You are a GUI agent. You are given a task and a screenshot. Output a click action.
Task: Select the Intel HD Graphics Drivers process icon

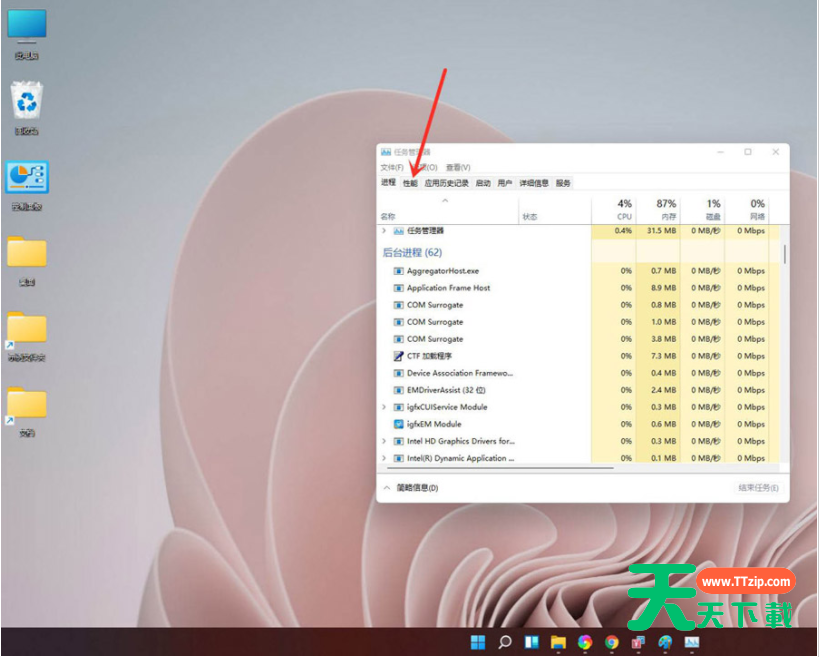(398, 440)
